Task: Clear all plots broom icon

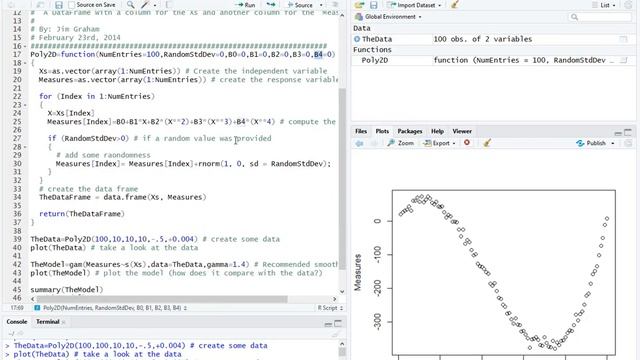Action: (487, 143)
